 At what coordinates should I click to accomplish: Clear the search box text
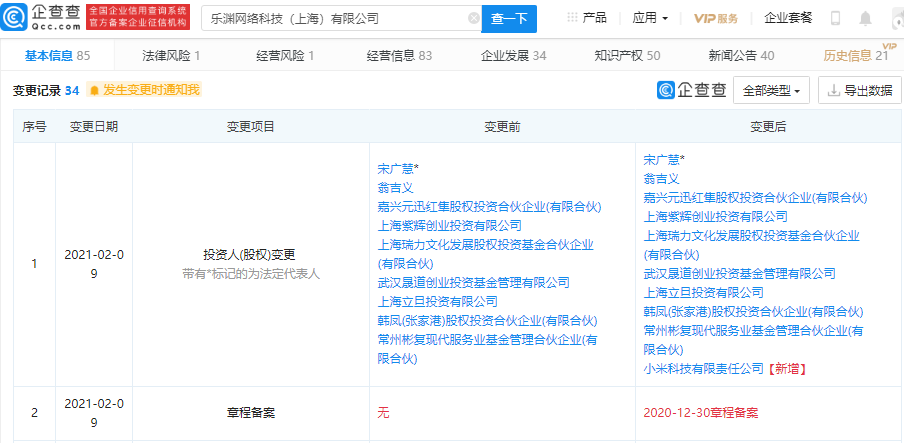(474, 18)
